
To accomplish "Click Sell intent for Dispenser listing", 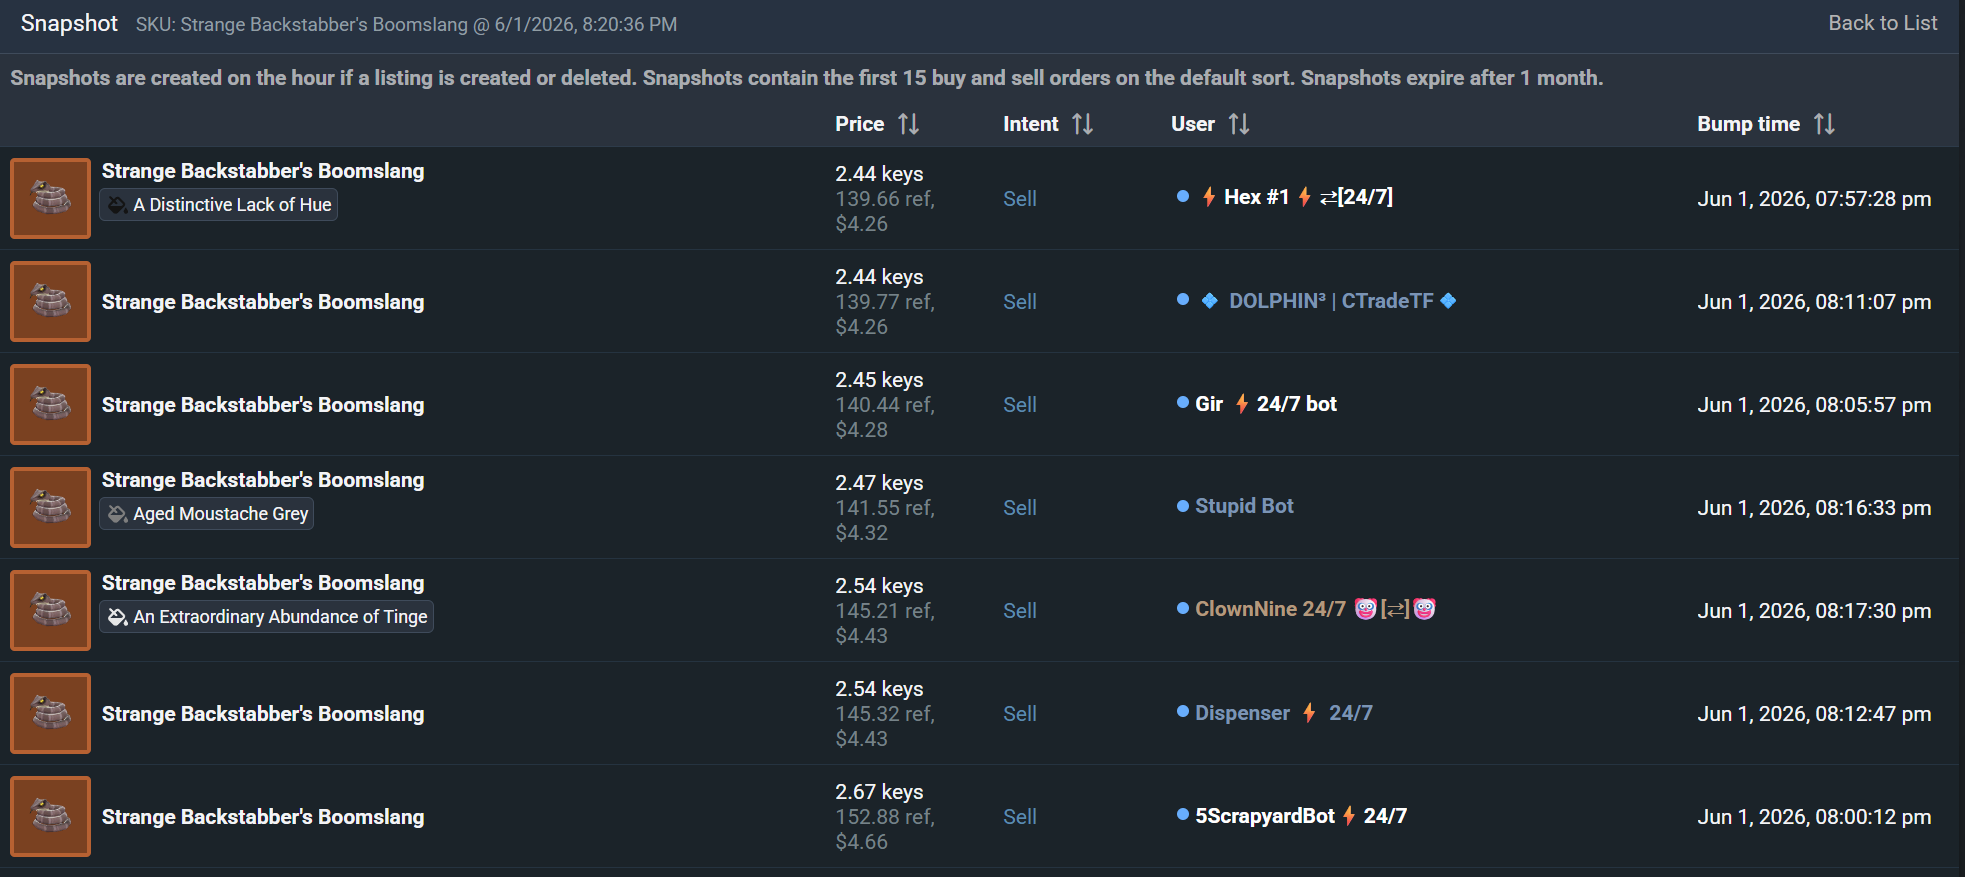I will (x=1020, y=714).
